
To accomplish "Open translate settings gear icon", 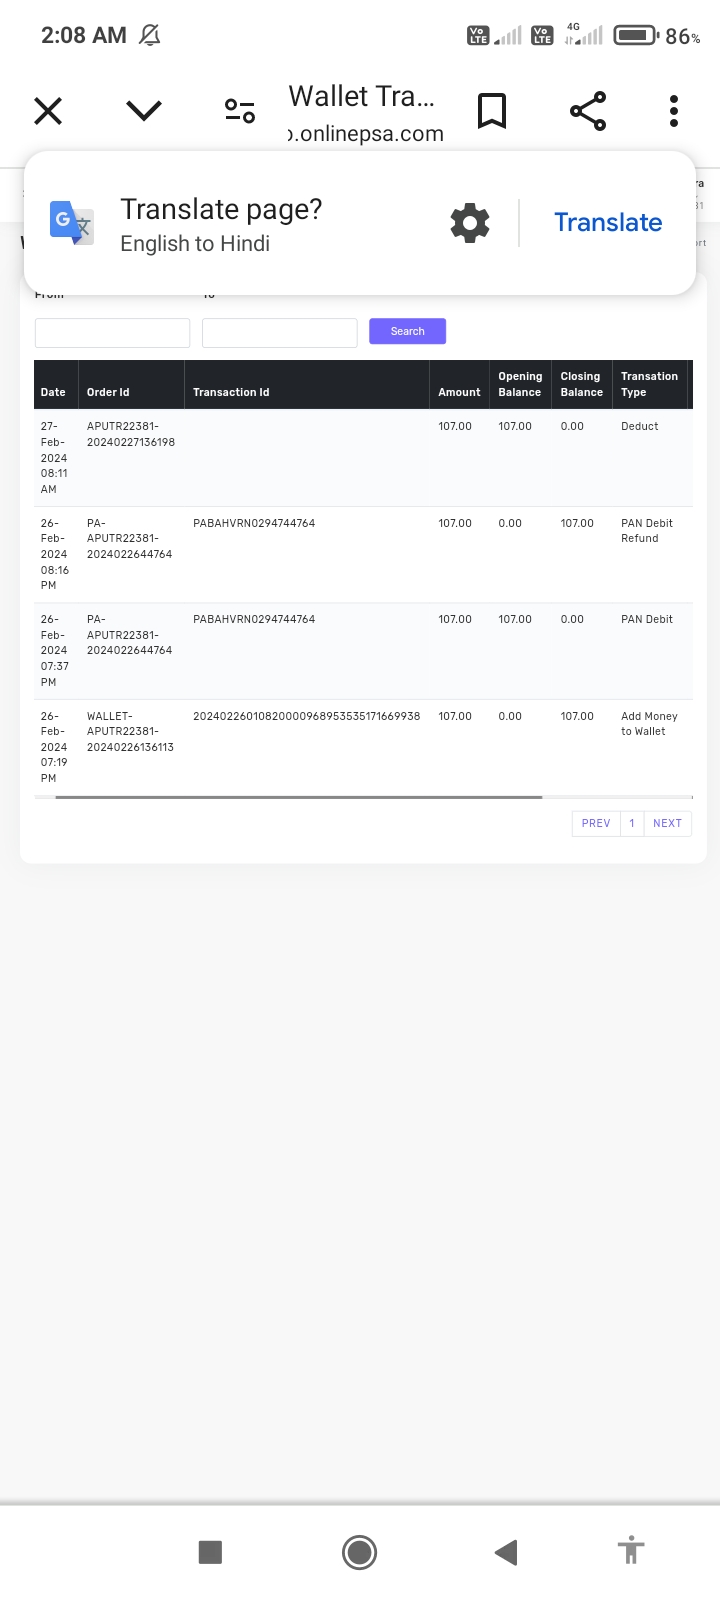I will click(470, 223).
